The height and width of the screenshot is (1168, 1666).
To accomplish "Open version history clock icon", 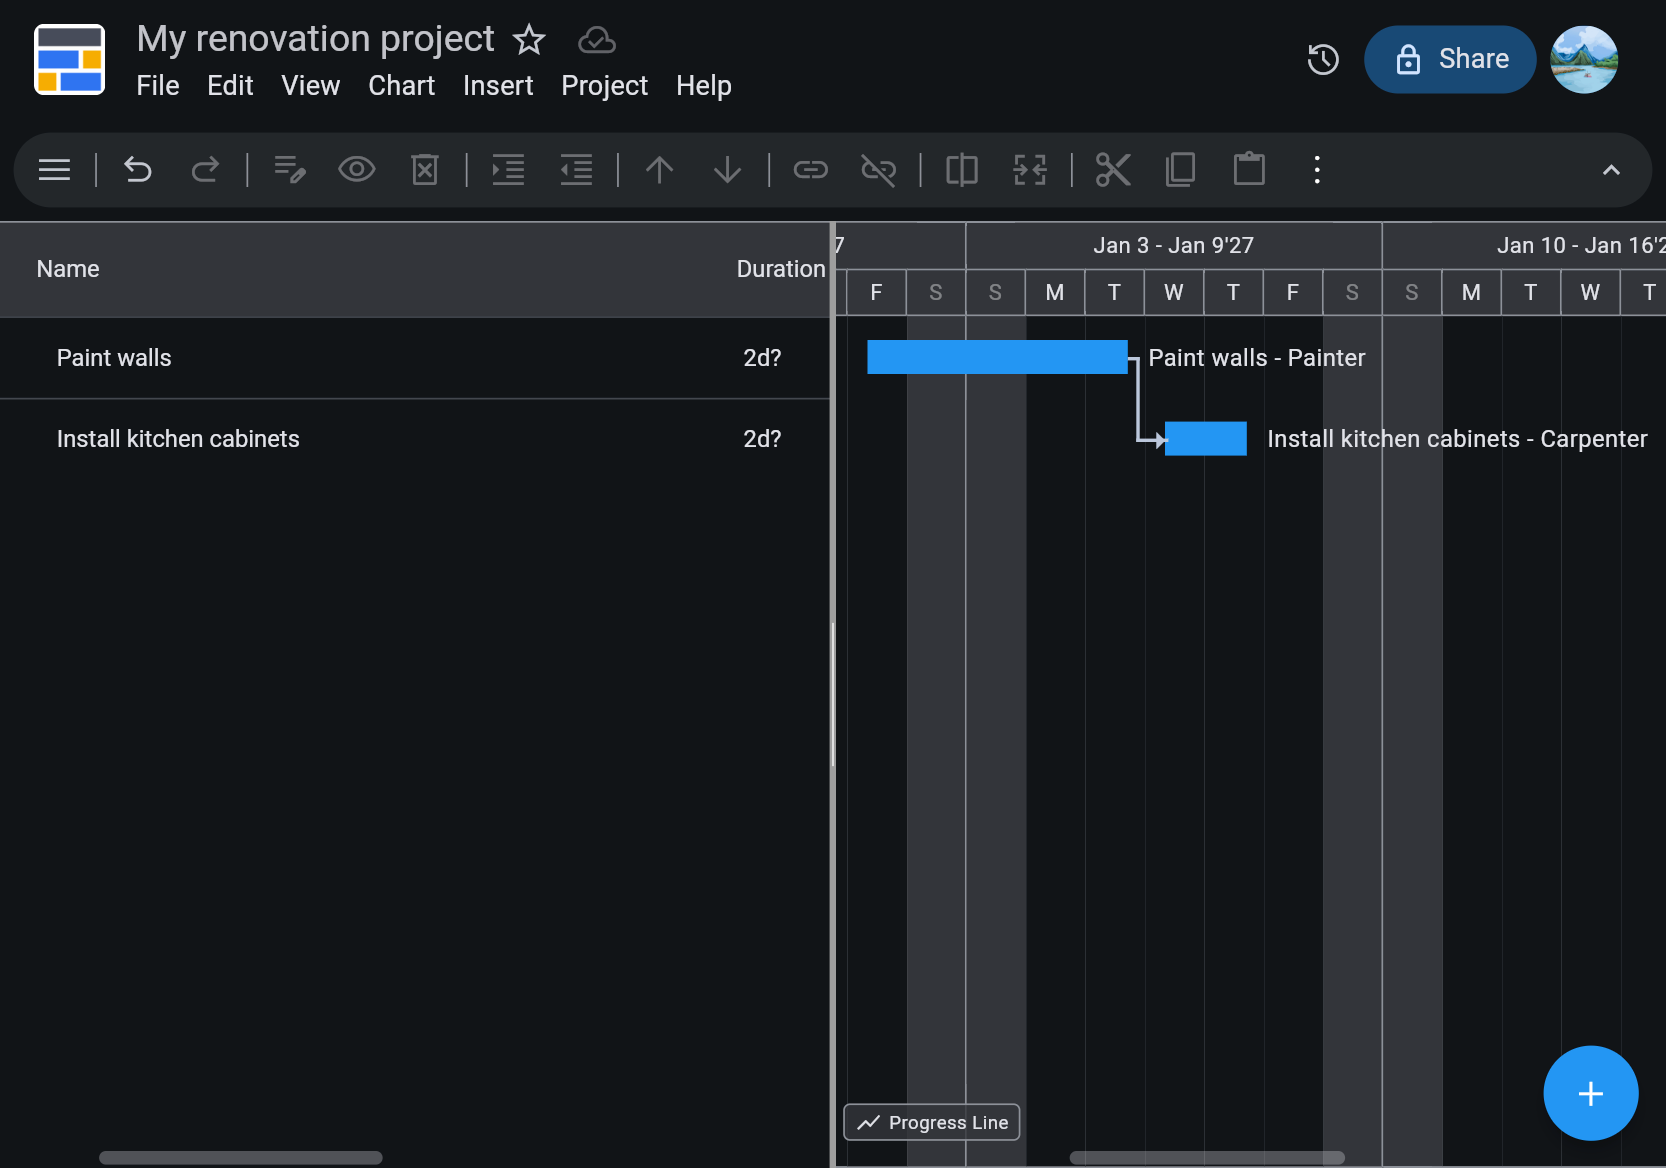I will pyautogui.click(x=1322, y=59).
